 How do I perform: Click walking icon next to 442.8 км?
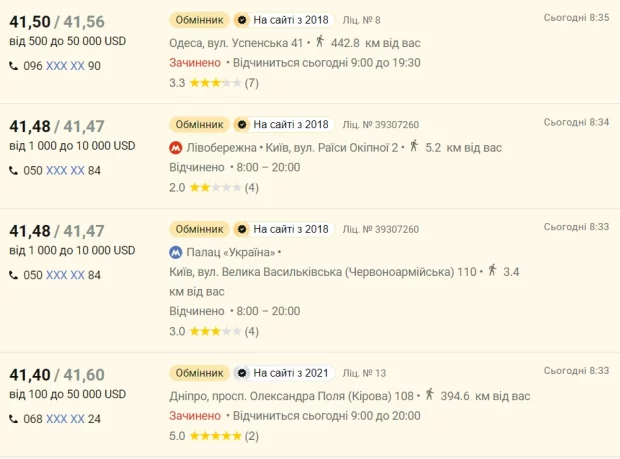(x=320, y=41)
